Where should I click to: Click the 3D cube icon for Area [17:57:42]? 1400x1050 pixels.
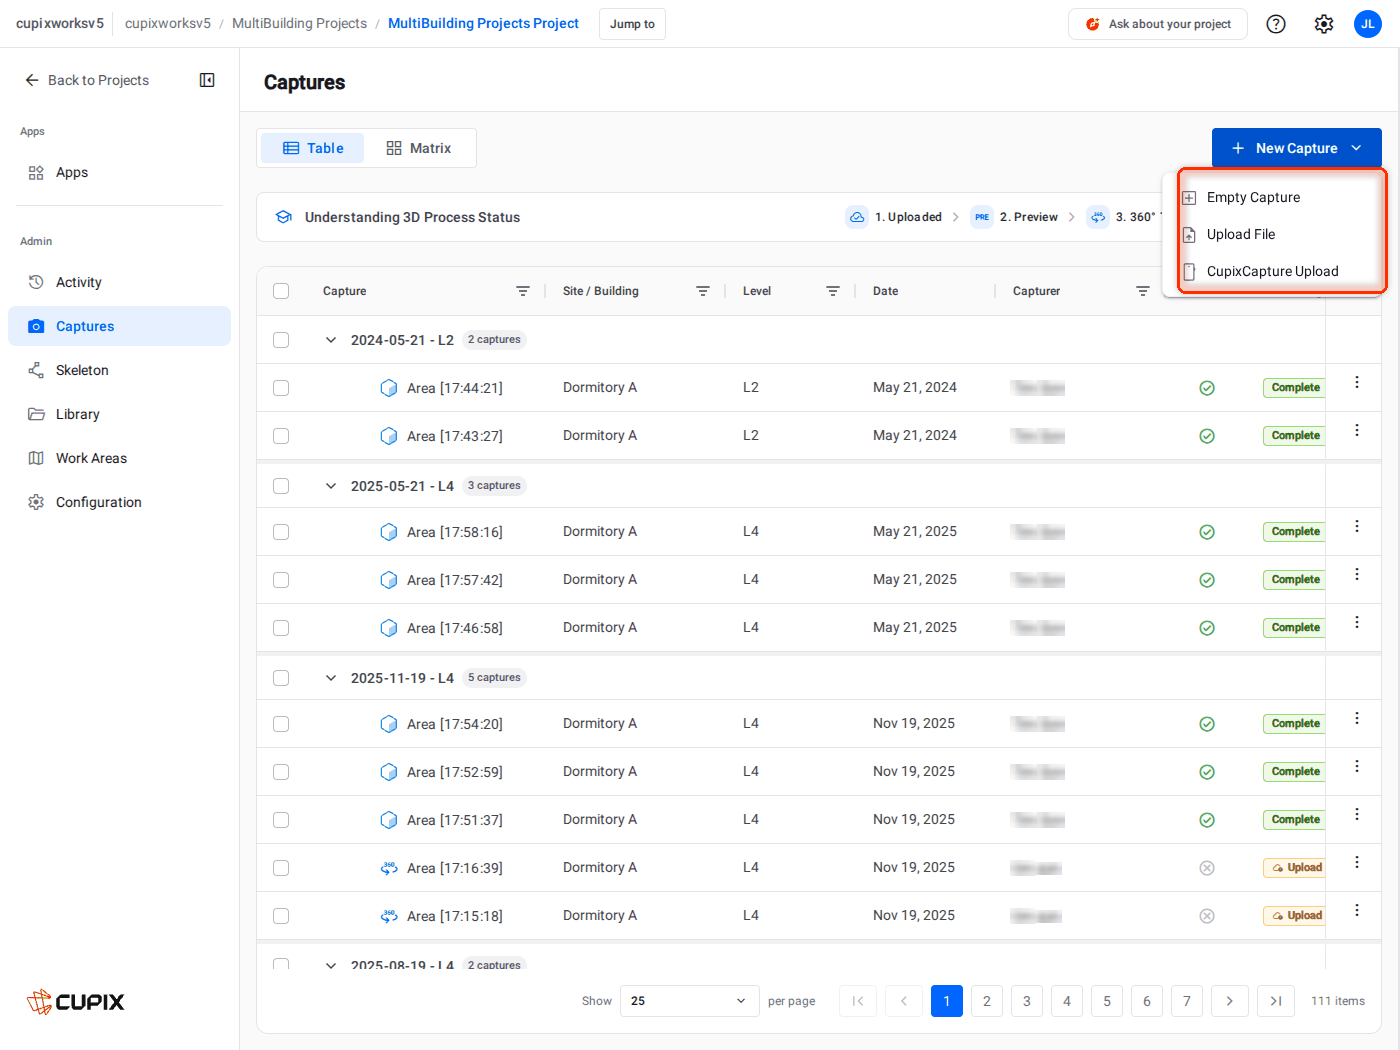pos(389,580)
